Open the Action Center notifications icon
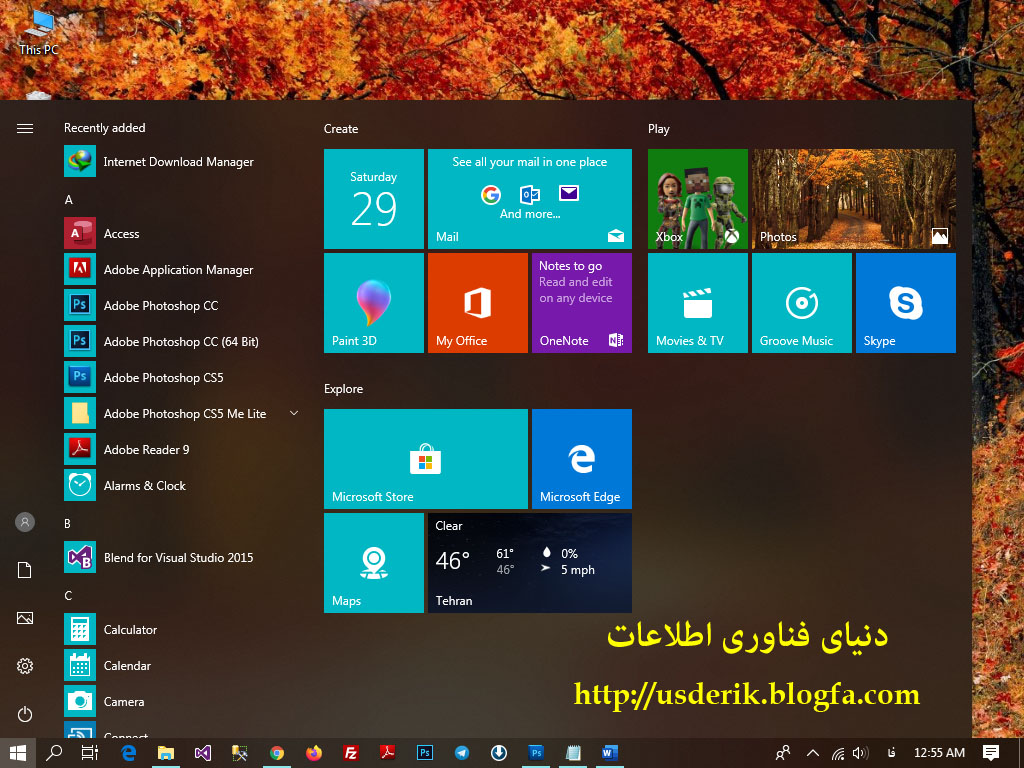Screen dimensions: 1024x768 click(x=991, y=753)
